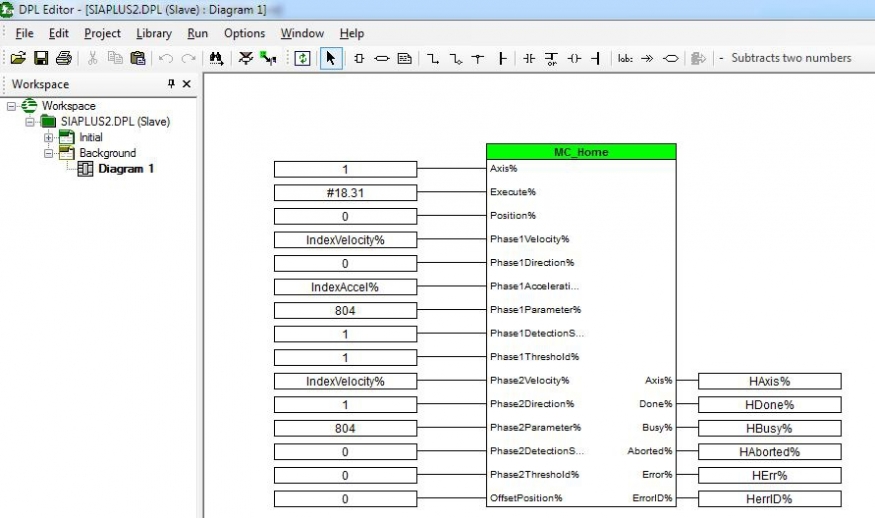Select Diagram 1 in the workspace tree
875x518 pixels.
(125, 169)
